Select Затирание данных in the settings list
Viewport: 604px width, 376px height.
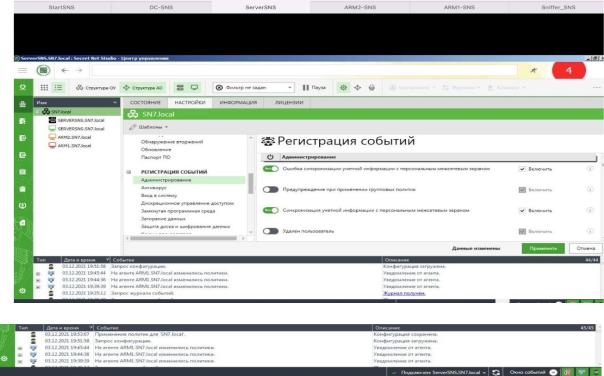(x=163, y=218)
